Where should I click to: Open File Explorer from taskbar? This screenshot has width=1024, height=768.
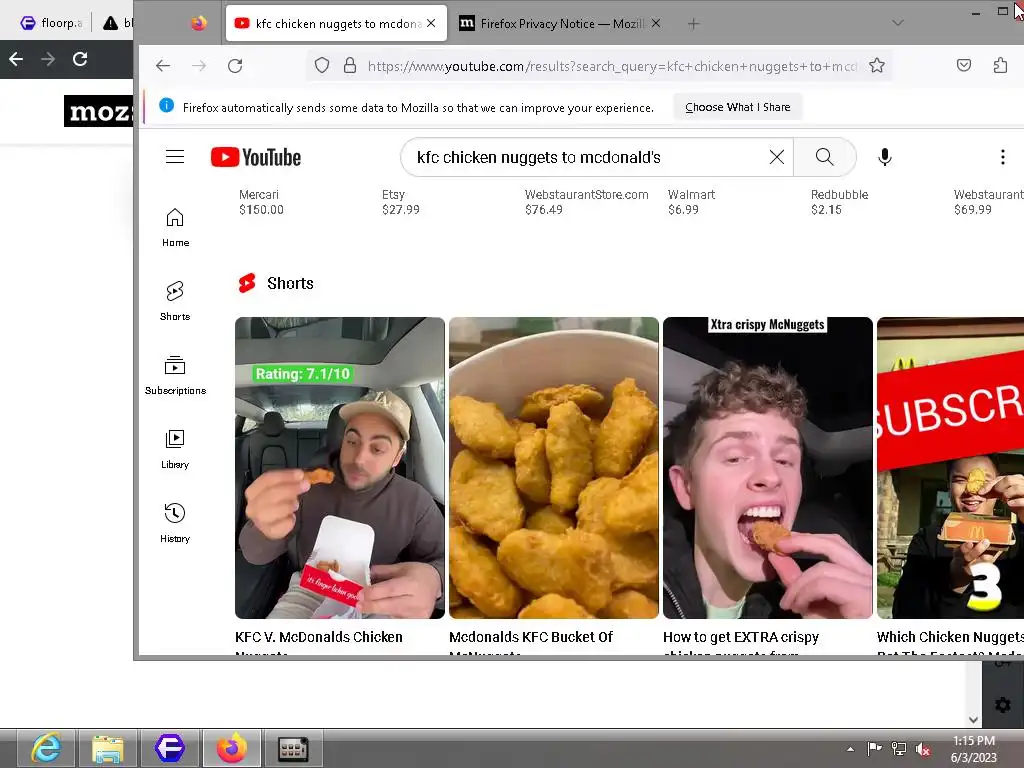point(108,748)
